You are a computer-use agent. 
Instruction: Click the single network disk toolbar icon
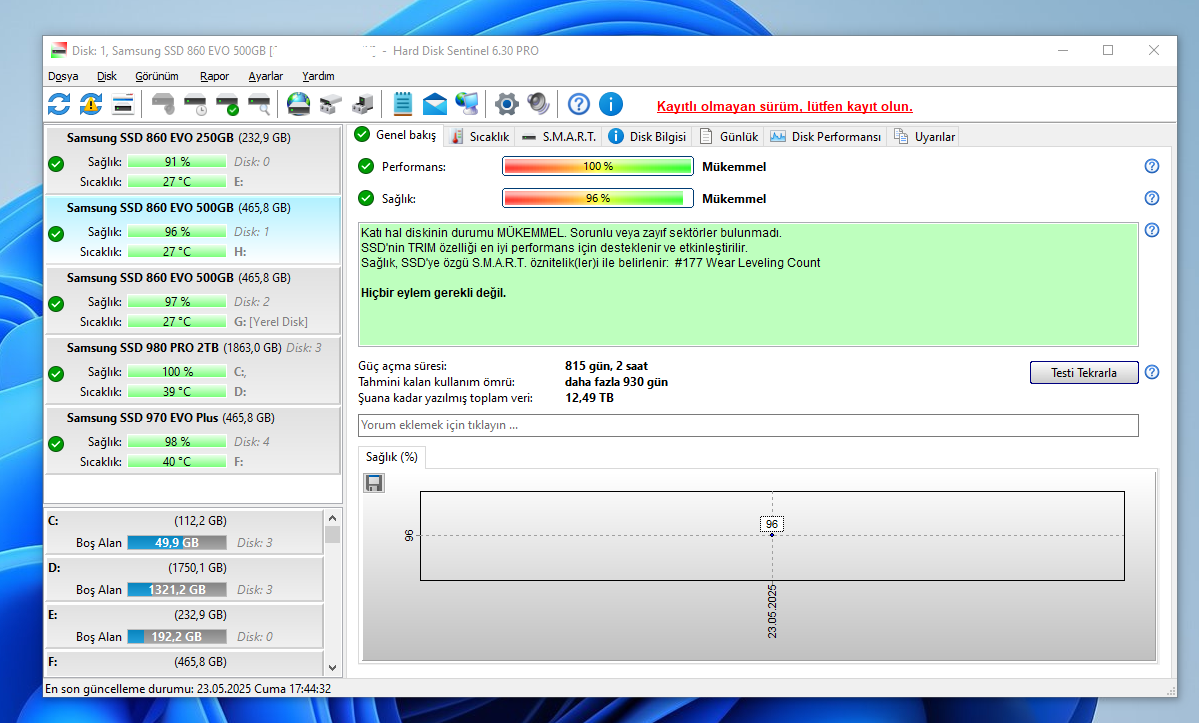click(x=330, y=104)
